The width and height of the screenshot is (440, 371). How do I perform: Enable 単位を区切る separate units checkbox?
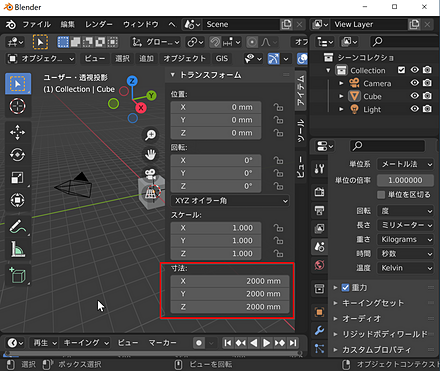(381, 195)
